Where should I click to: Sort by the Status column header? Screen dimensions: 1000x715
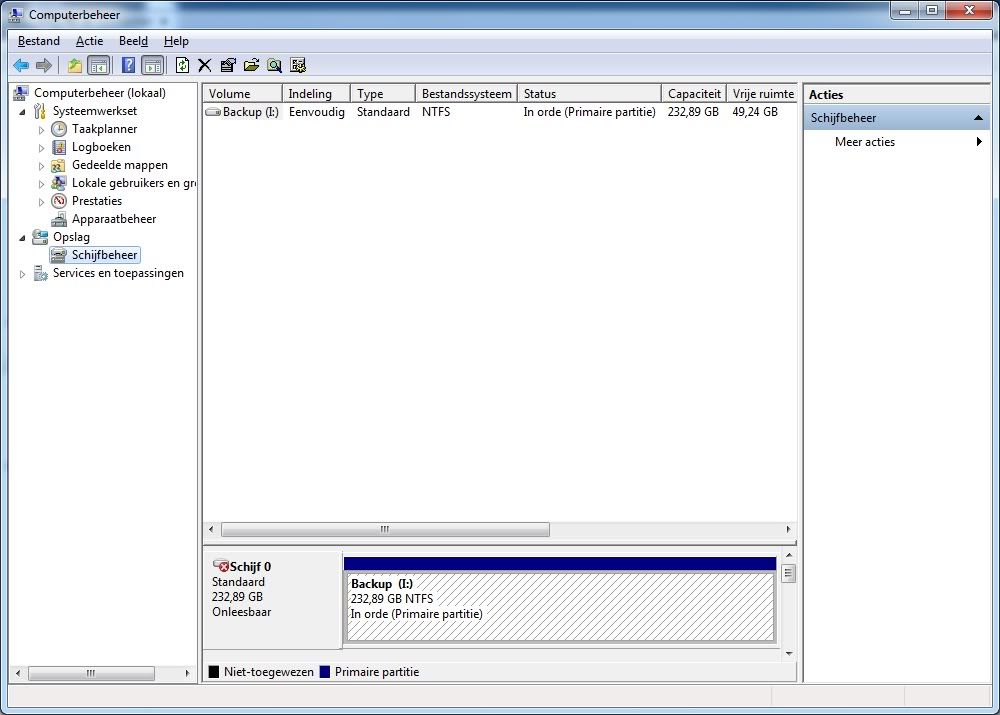pyautogui.click(x=590, y=94)
